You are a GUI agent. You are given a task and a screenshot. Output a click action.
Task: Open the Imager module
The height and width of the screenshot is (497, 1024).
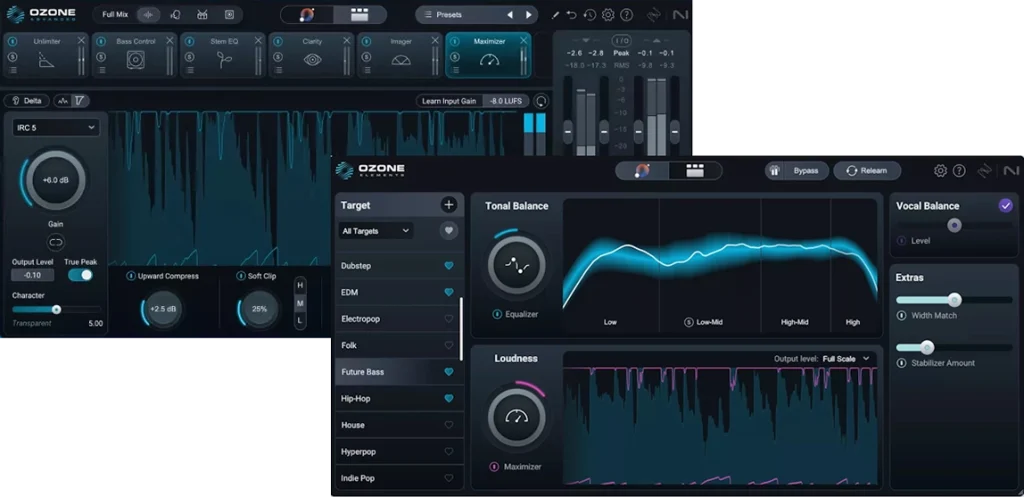point(401,59)
